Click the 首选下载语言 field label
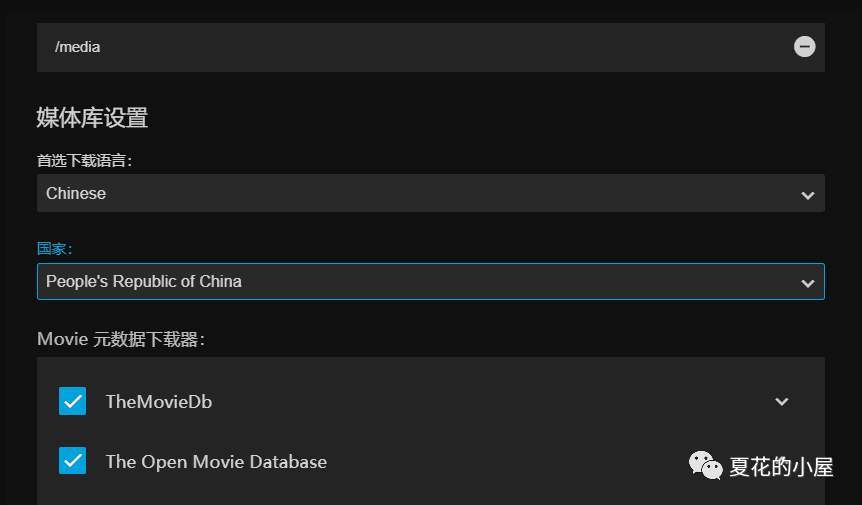Viewport: 862px width, 505px height. [x=84, y=160]
